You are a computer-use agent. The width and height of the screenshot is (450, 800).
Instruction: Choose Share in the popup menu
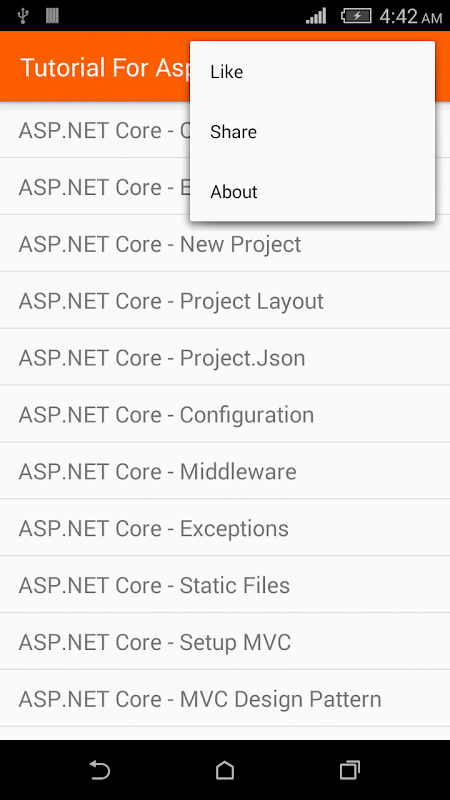pos(312,132)
